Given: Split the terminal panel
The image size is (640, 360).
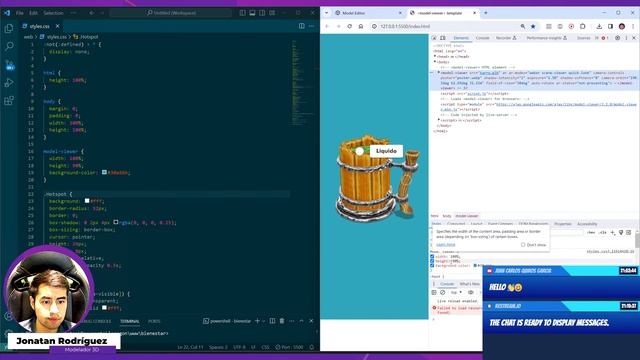Looking at the screenshot, I should point(272,321).
